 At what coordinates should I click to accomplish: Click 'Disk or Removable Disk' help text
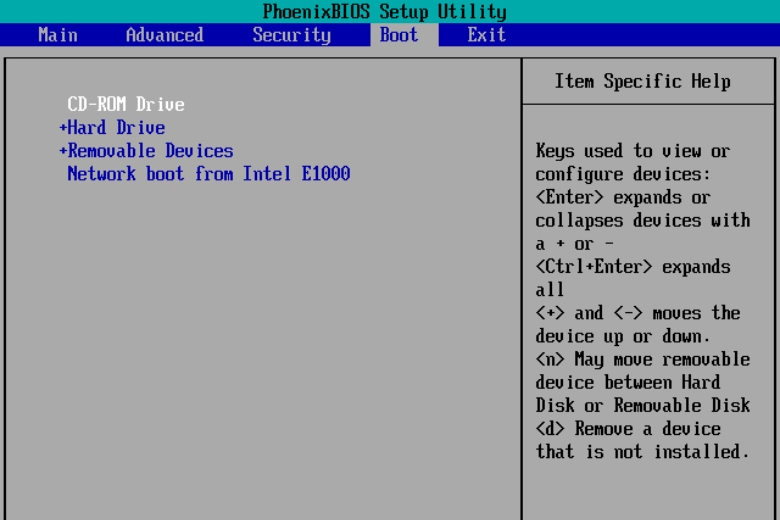643,406
